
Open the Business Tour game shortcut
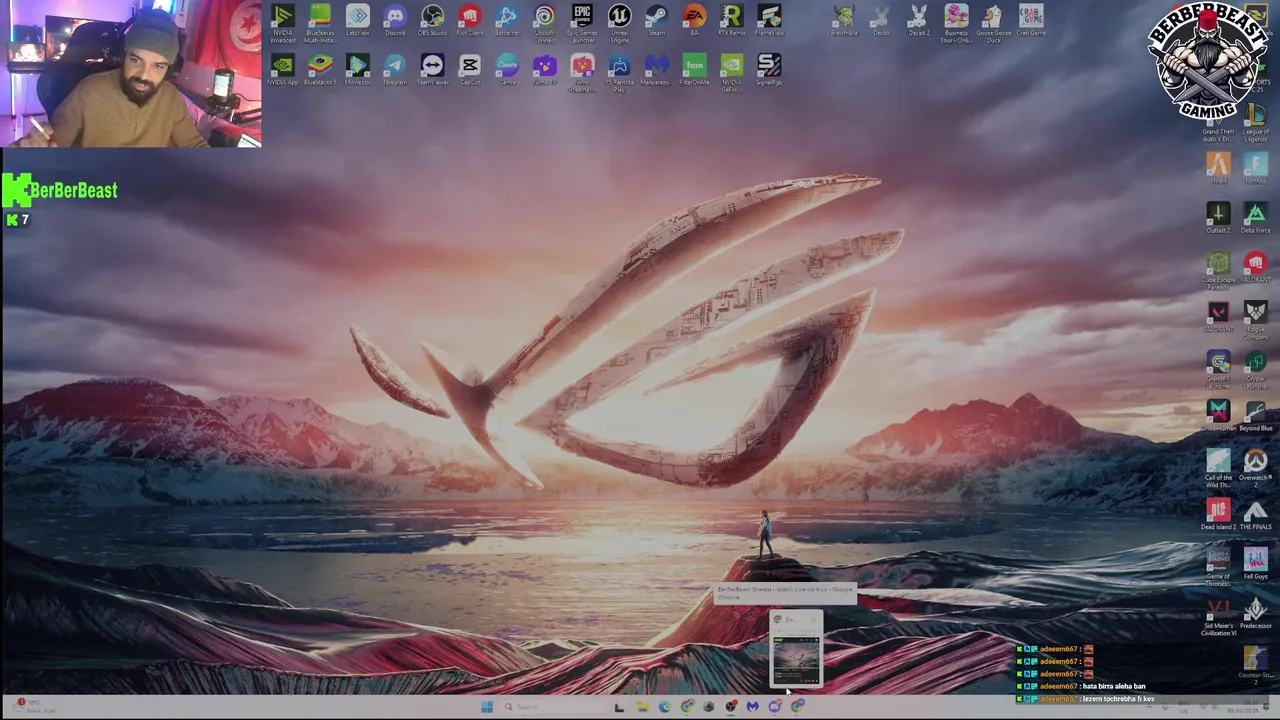click(956, 24)
